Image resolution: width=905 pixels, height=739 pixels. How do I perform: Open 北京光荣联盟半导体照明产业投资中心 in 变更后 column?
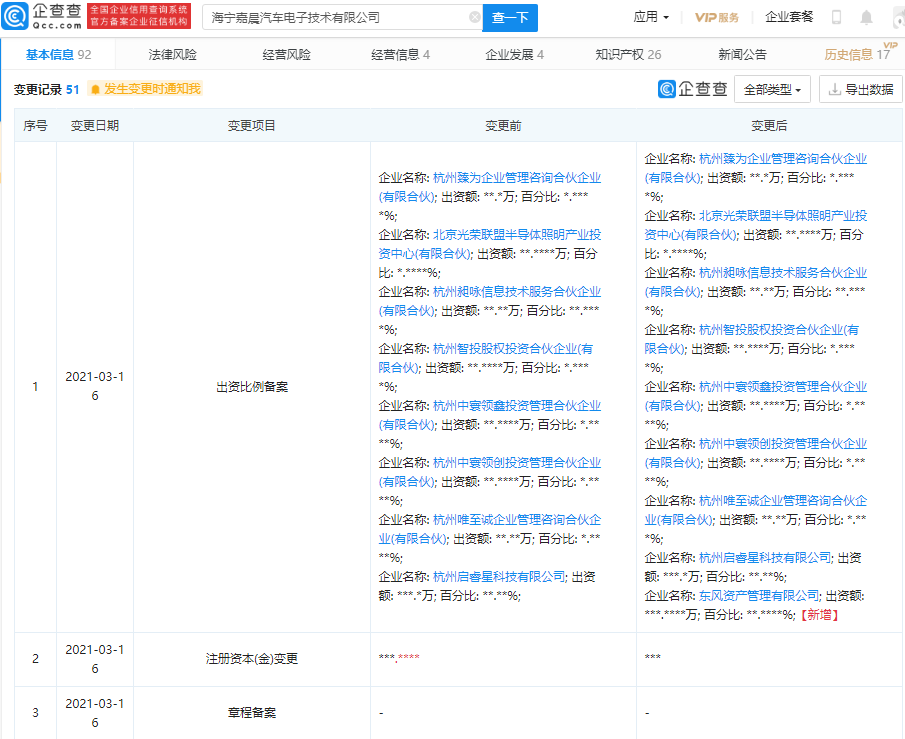point(756,225)
